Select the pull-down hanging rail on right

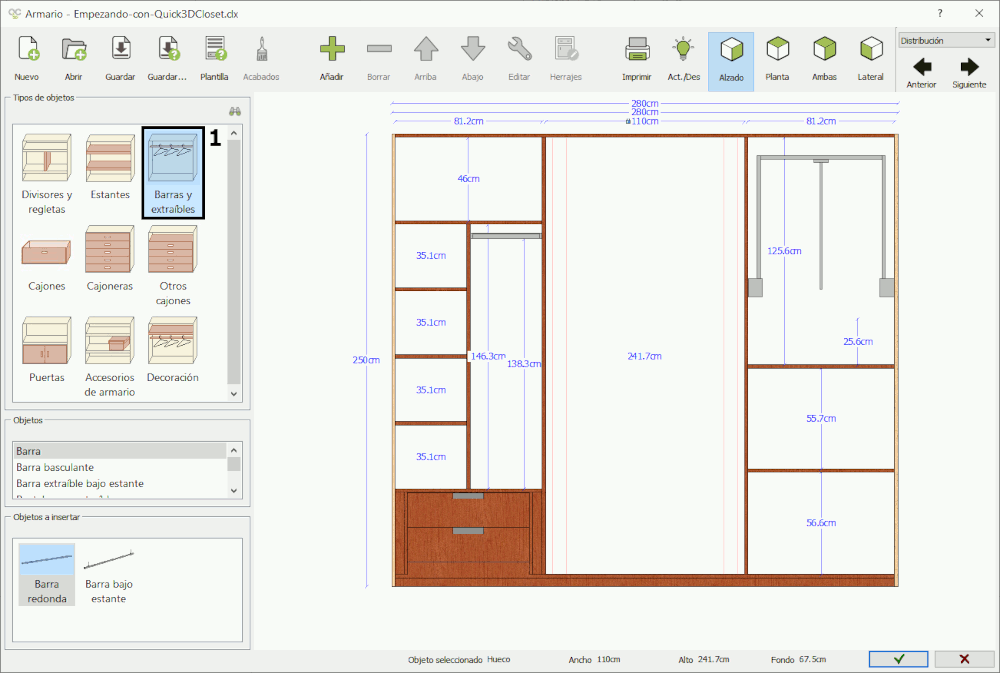pos(821,225)
